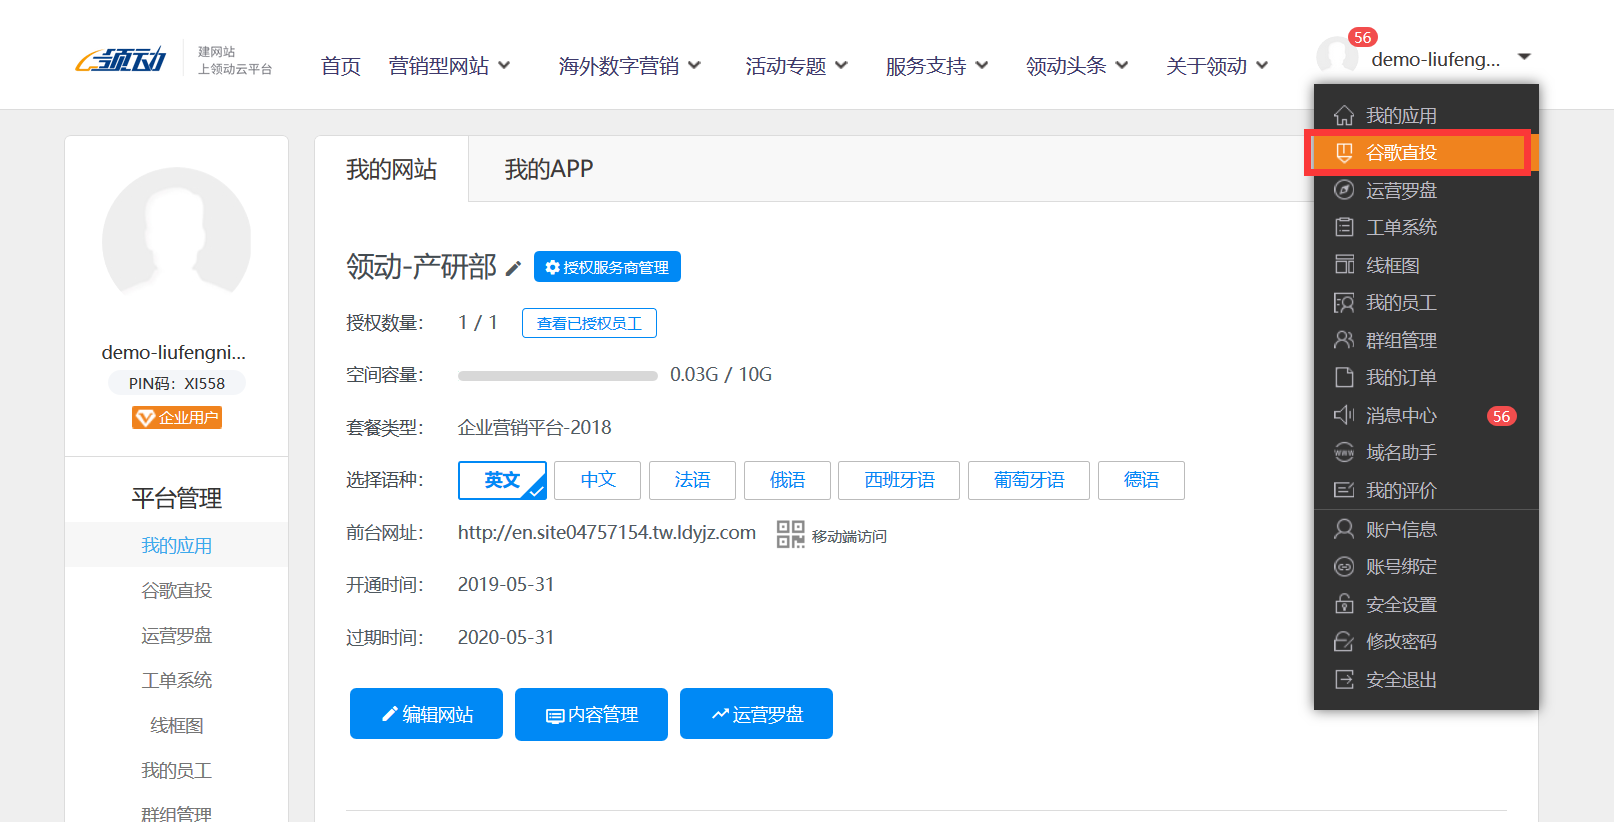
Task: Expand the 营销型网站 navigation dropdown
Action: point(449,66)
